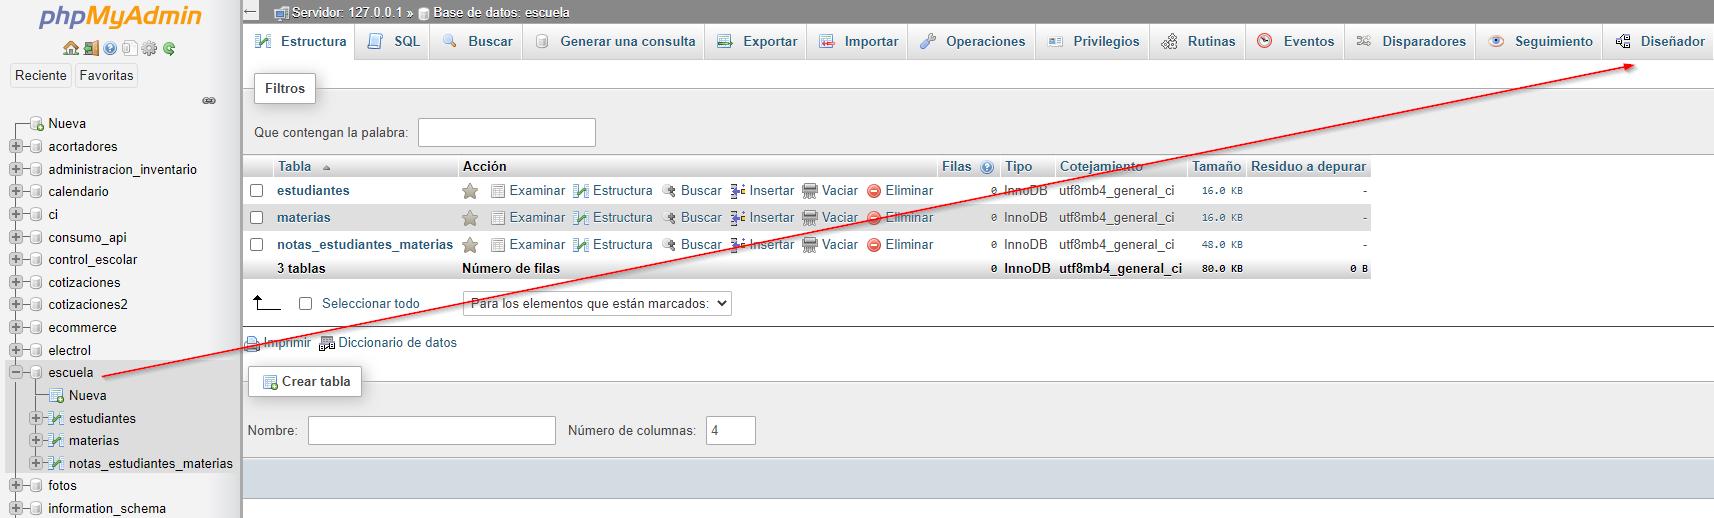Go to the Operaciones tab

tap(972, 41)
